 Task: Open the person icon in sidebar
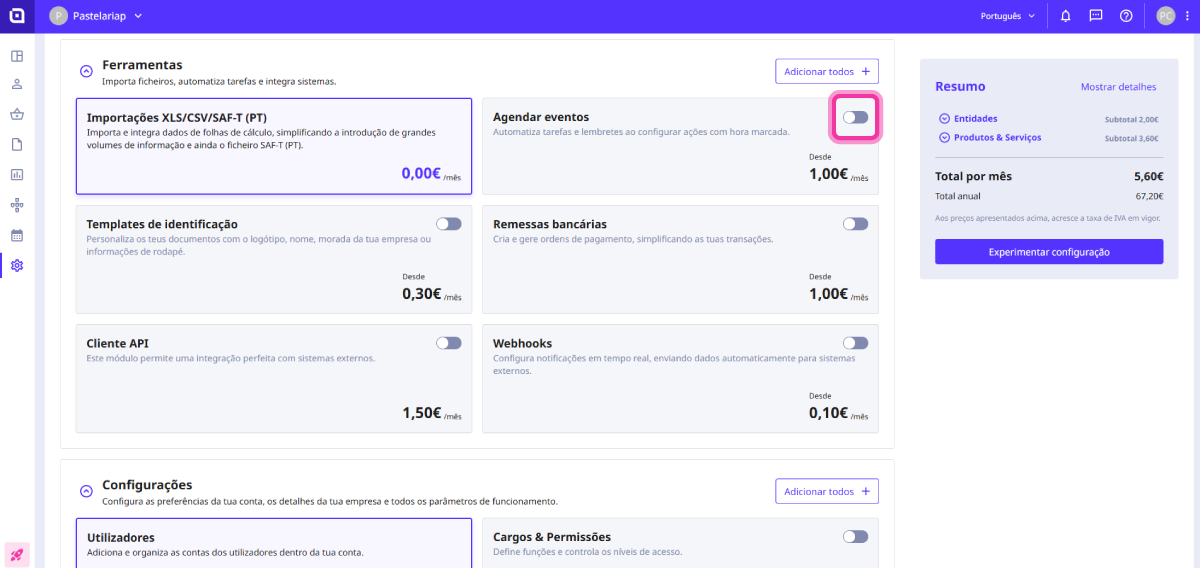[17, 85]
